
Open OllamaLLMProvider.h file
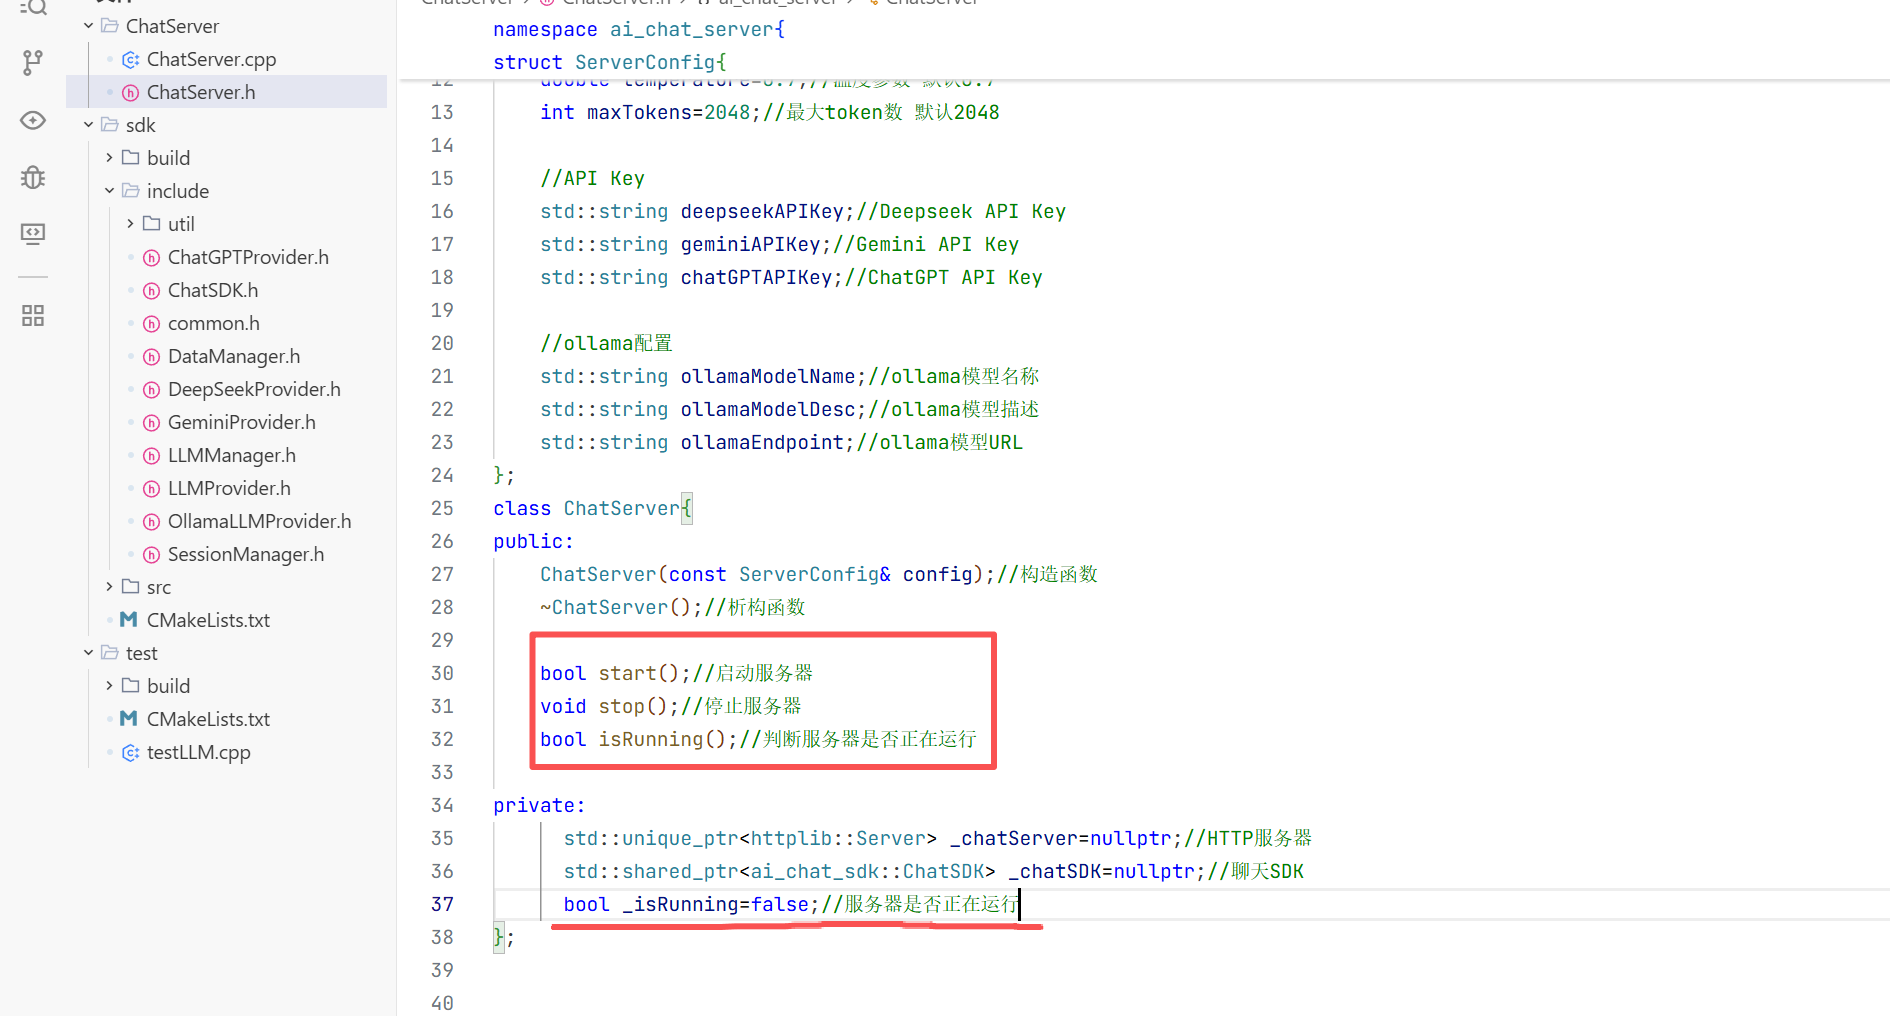[260, 521]
